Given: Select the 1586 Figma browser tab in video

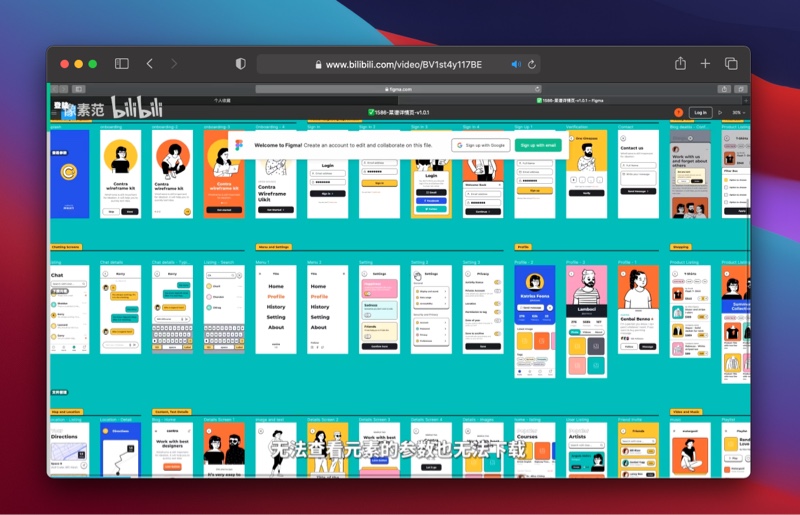Looking at the screenshot, I should [x=570, y=101].
